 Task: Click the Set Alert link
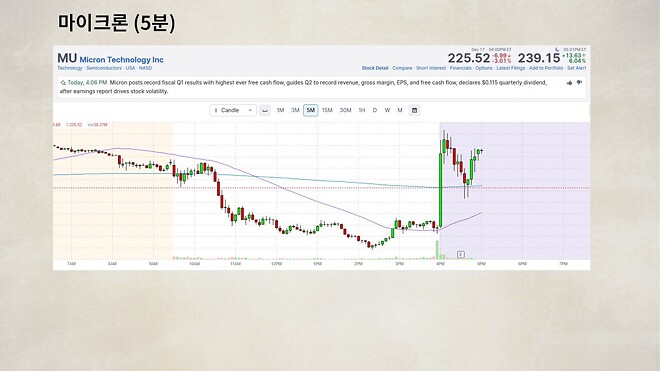tap(577, 68)
